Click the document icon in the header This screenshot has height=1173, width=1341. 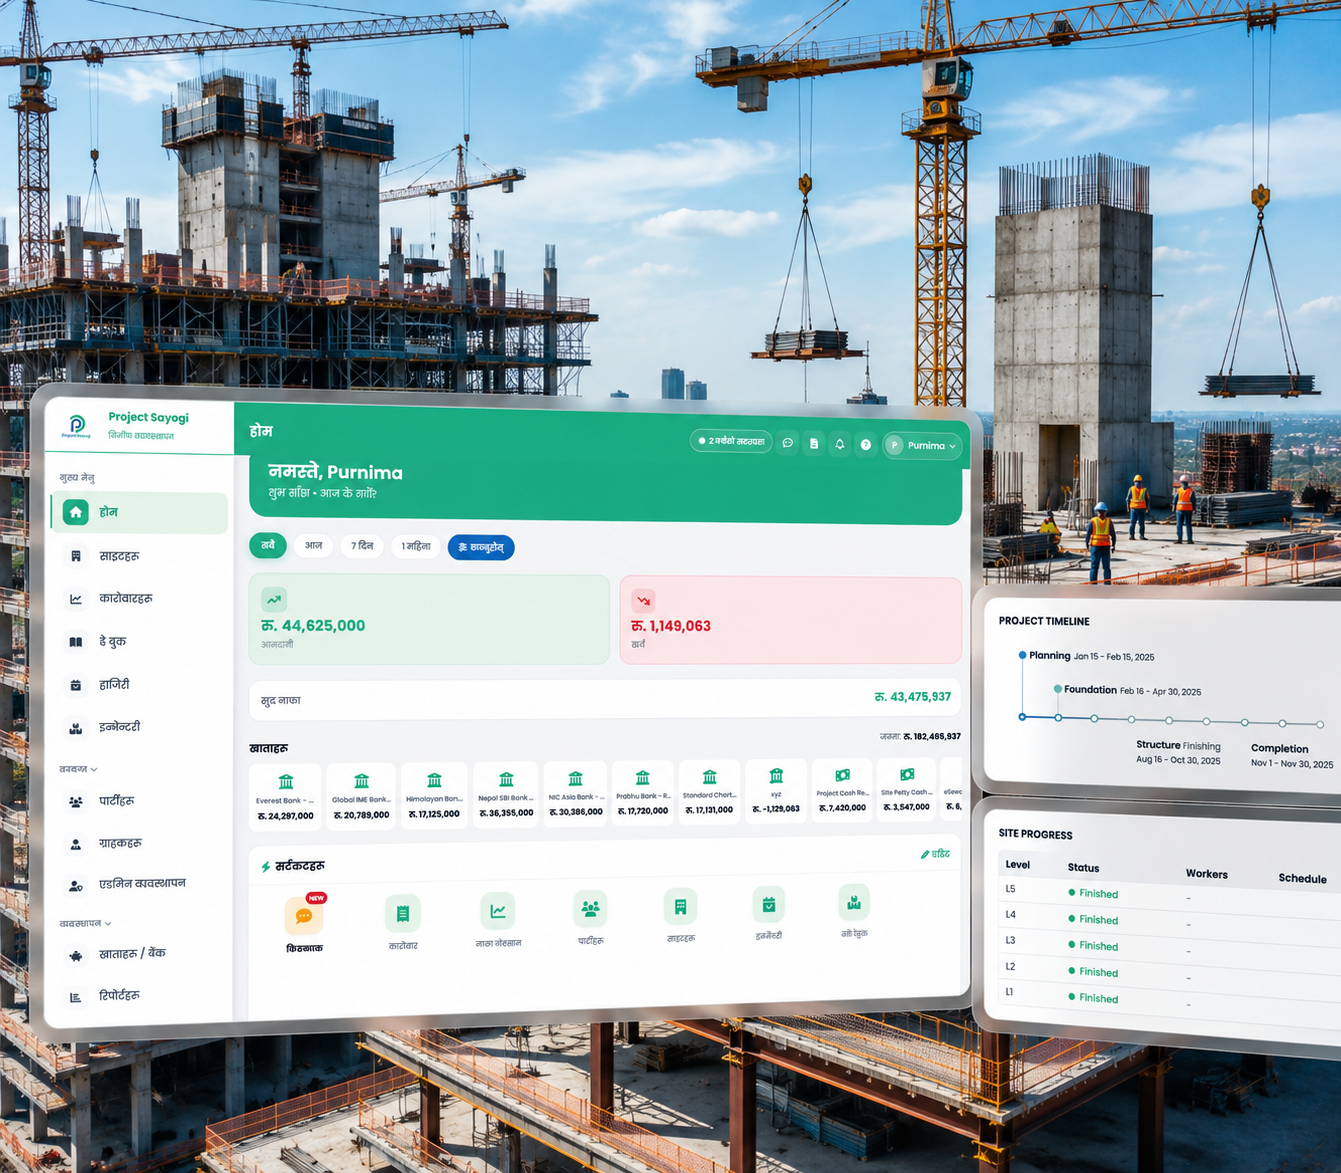[x=814, y=443]
